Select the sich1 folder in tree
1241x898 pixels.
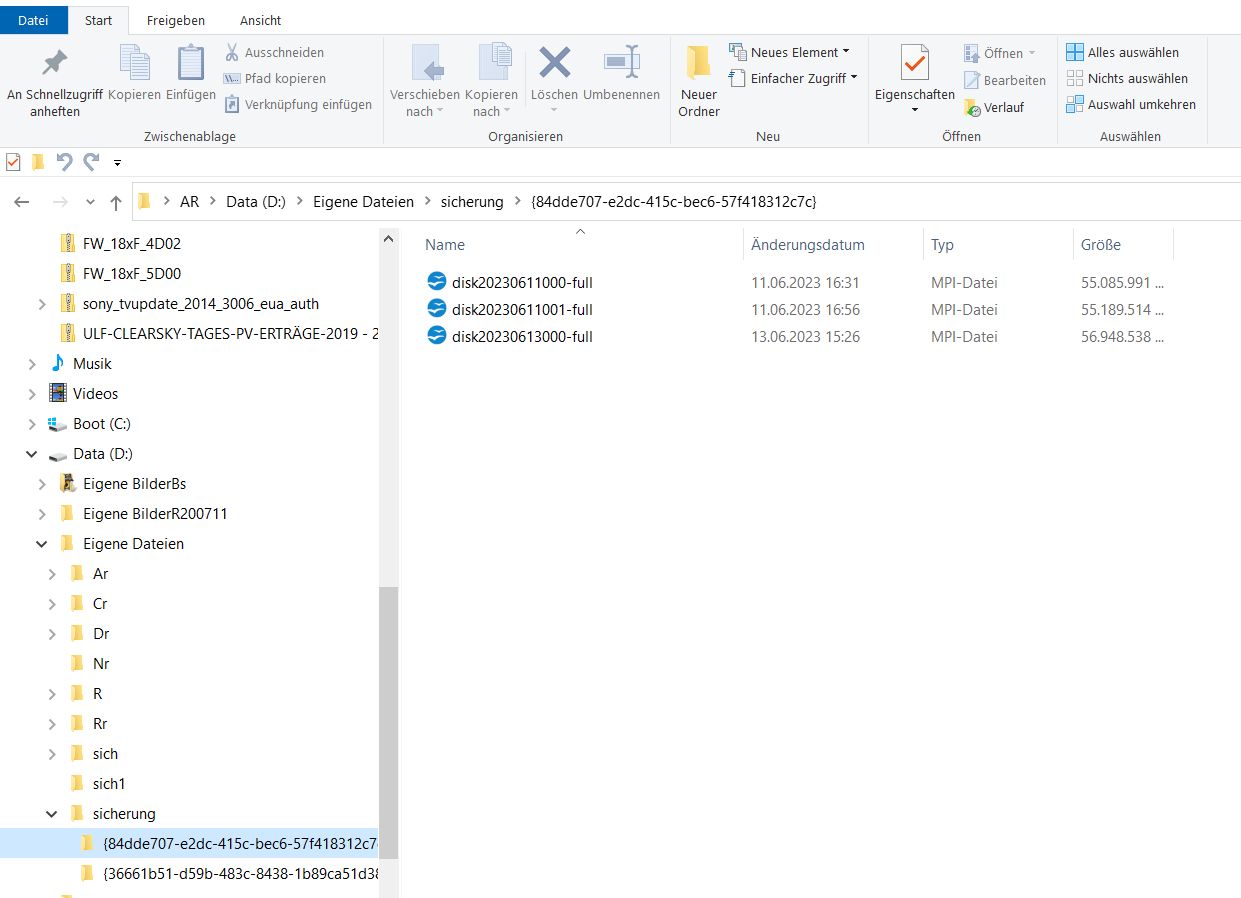pos(109,784)
